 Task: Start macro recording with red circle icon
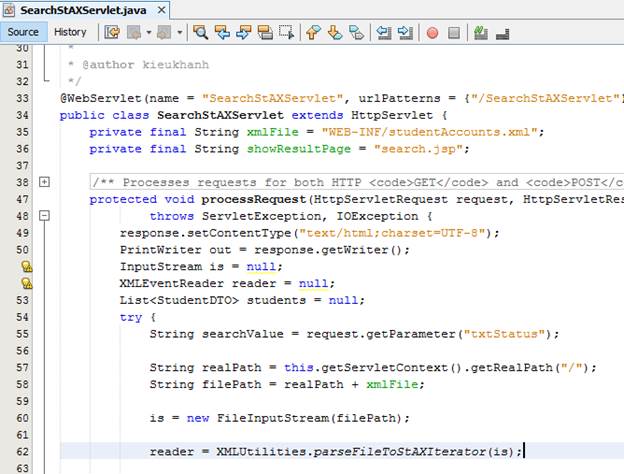[x=432, y=33]
